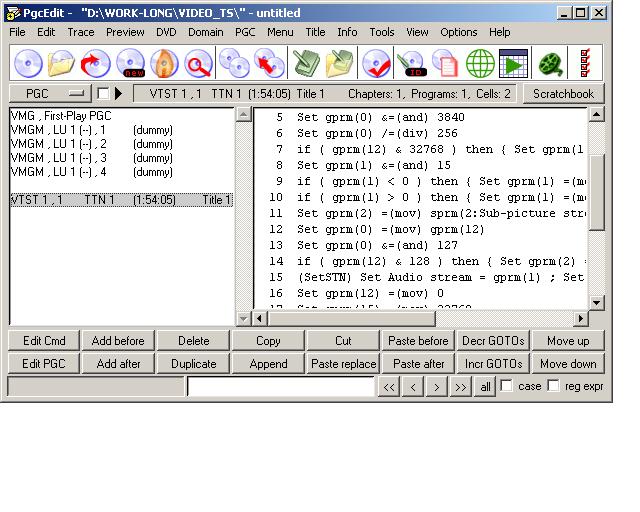Click the disc icon labeled 'new'

[130, 63]
